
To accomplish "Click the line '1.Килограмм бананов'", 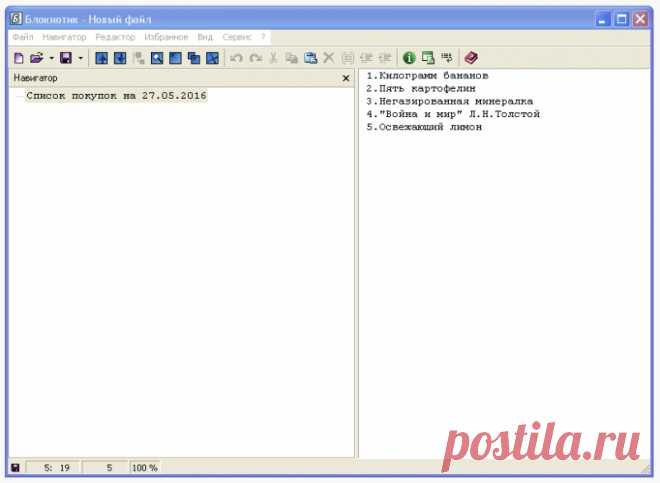I will tap(427, 76).
